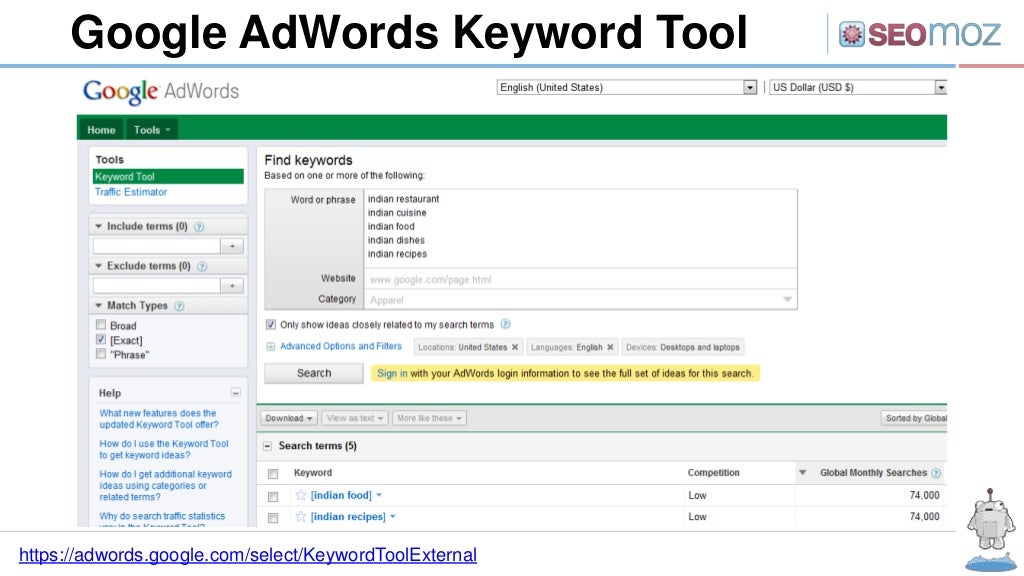1024x576 pixels.
Task: Open the Tools menu
Action: 152,130
